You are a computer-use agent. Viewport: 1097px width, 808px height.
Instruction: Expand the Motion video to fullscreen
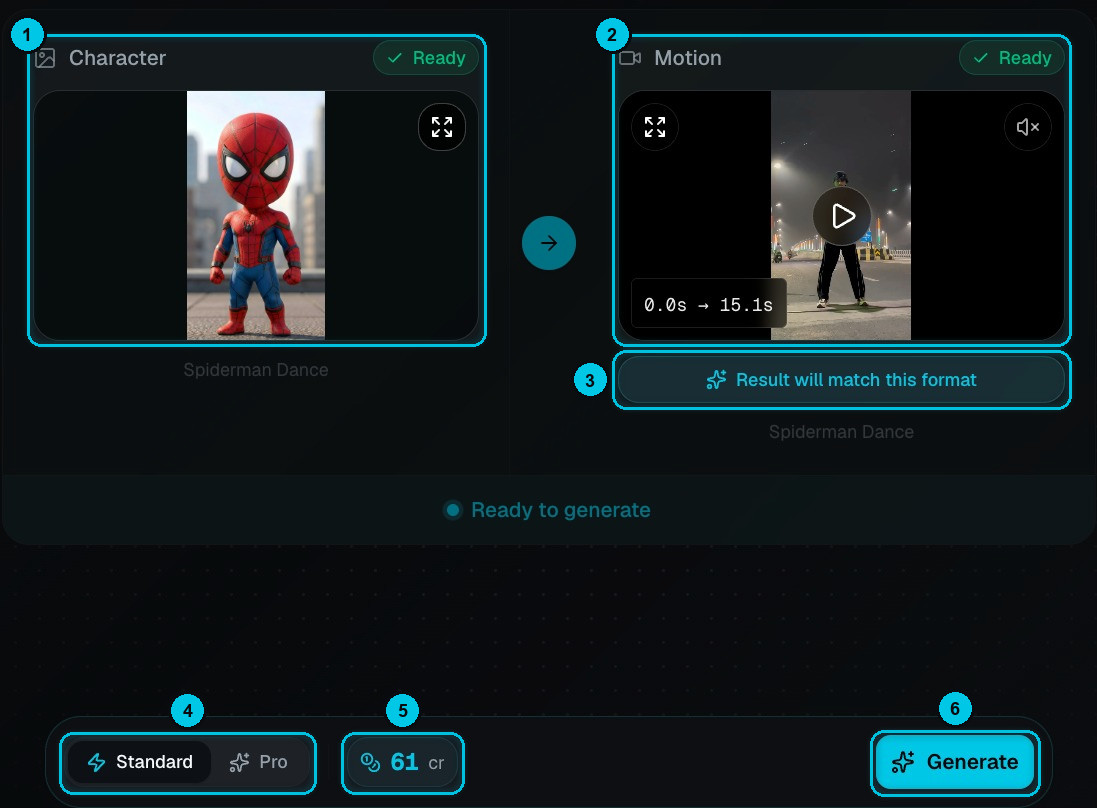click(655, 127)
